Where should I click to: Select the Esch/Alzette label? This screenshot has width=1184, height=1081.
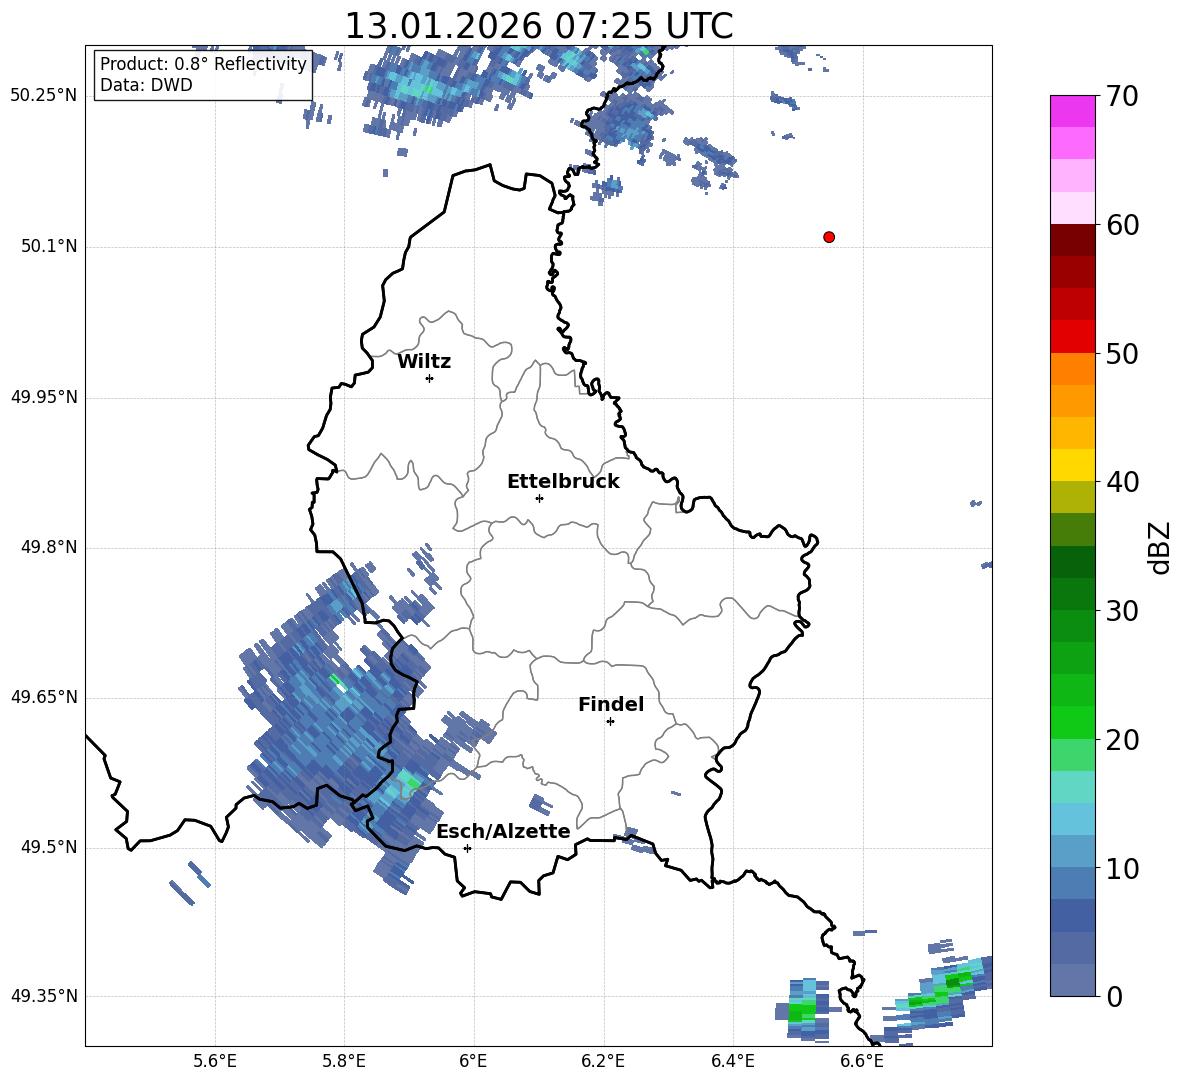503,831
